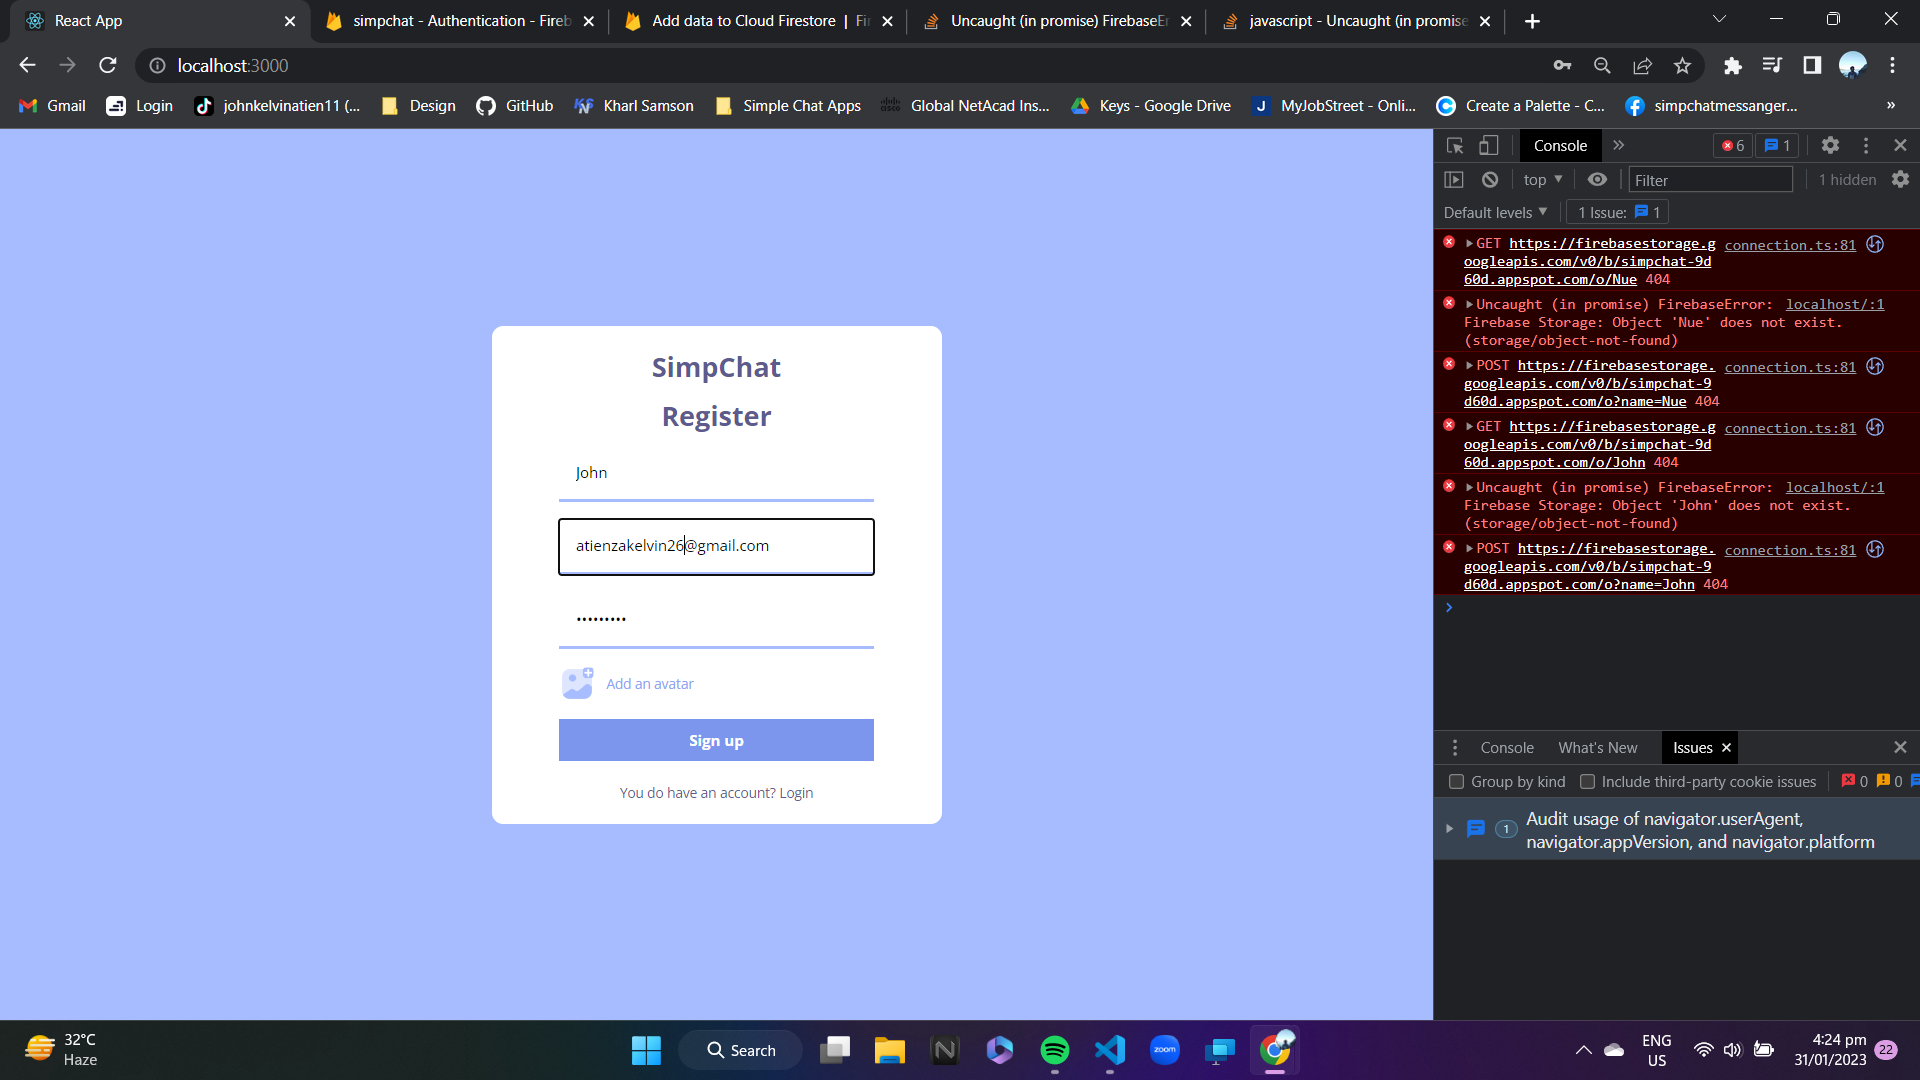Click the Login link on register page
This screenshot has width=1920, height=1080.
[796, 793]
